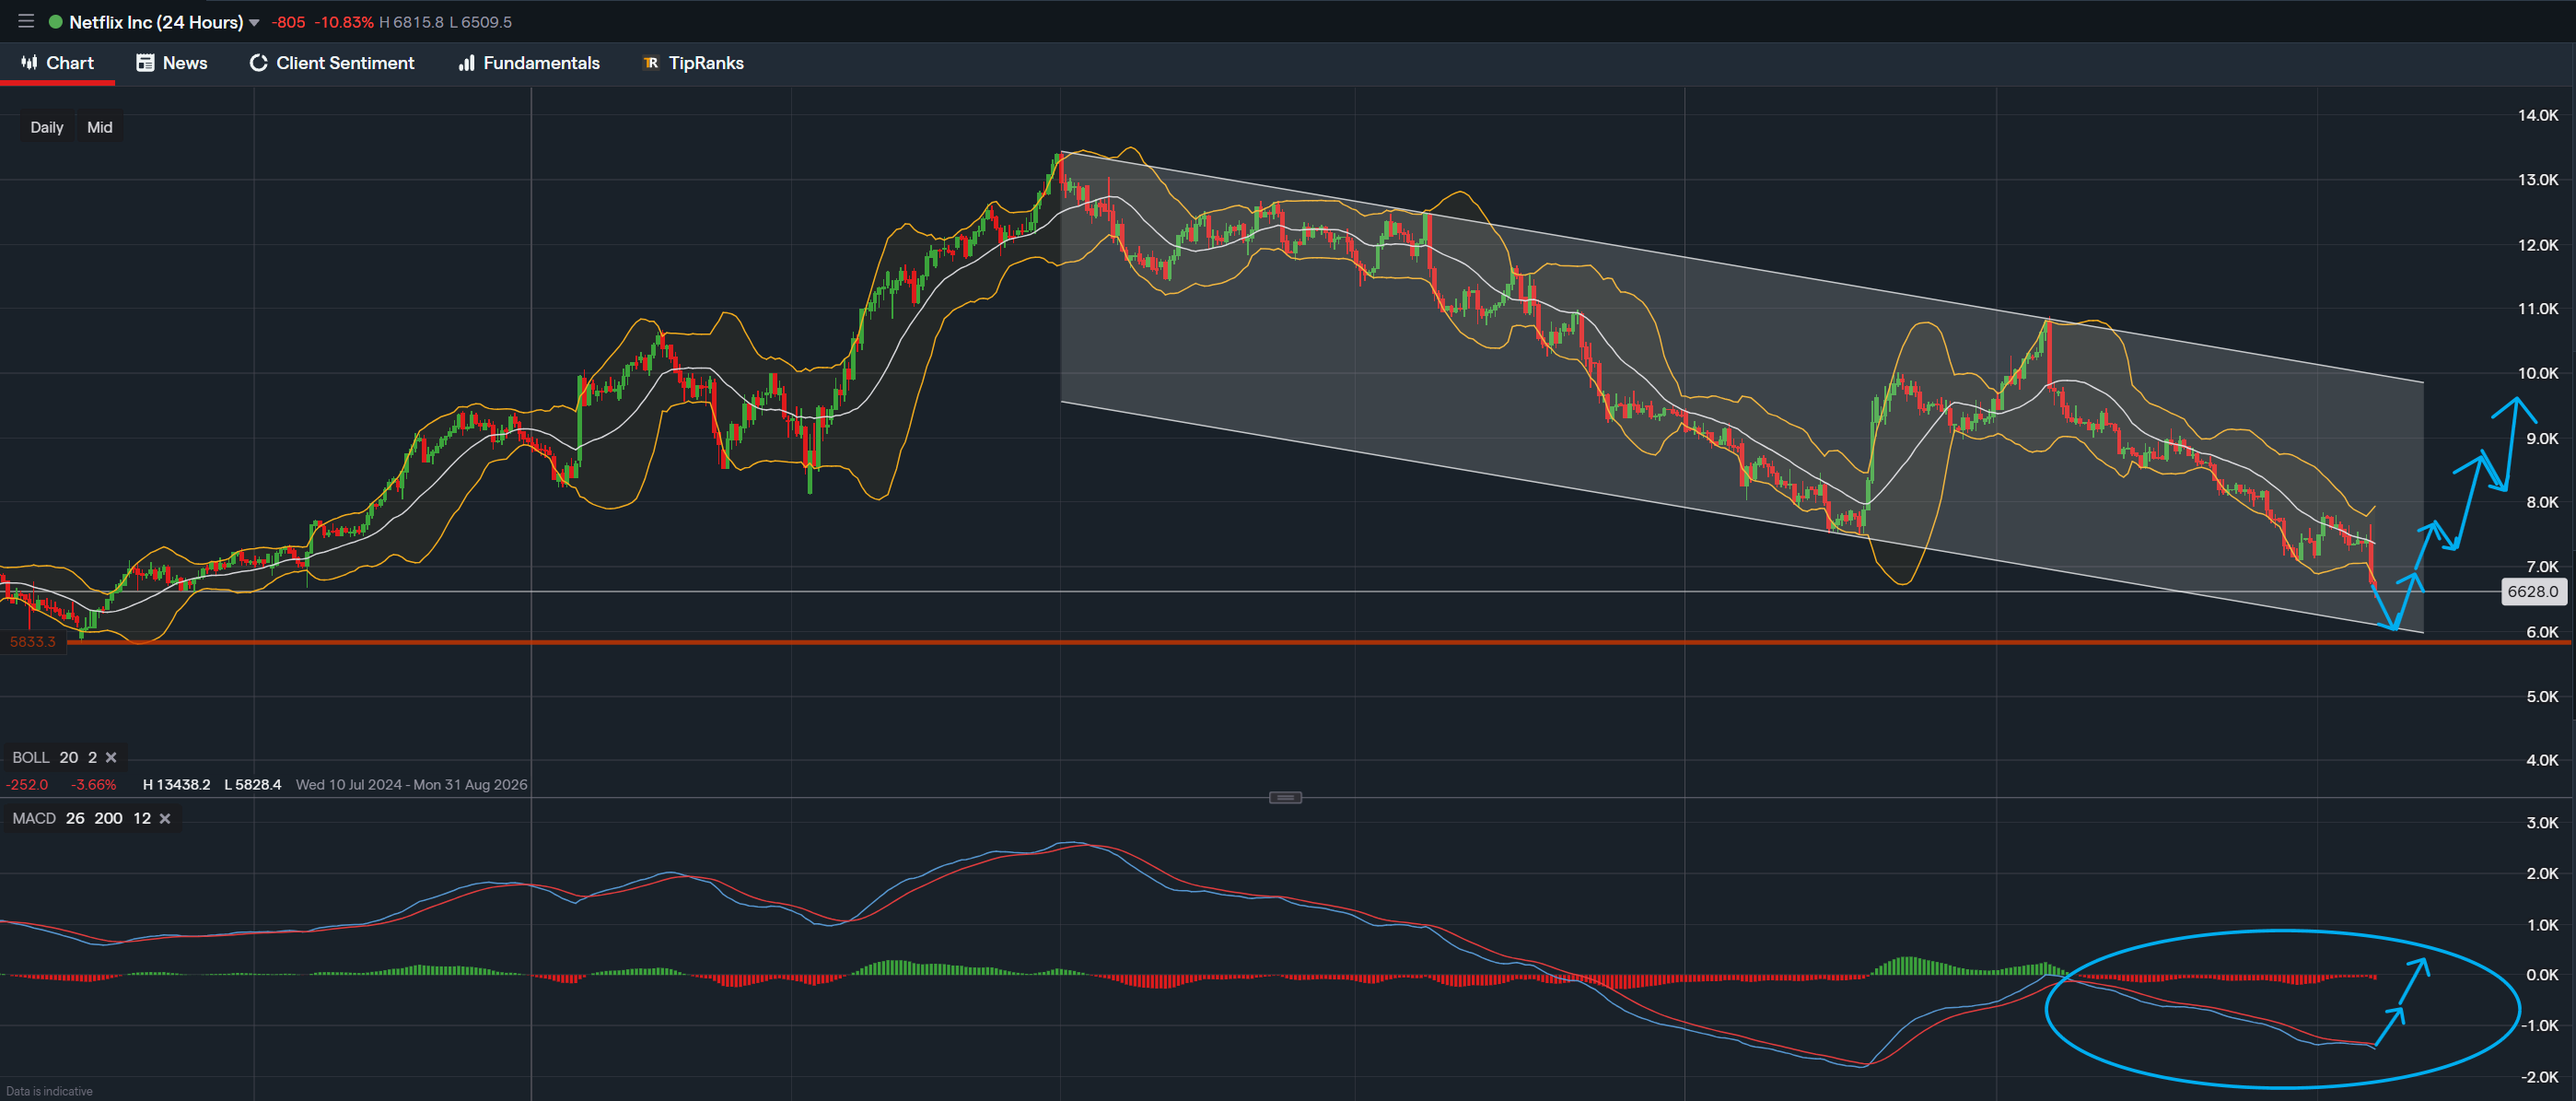
Task: Click the TipRanks logo icon
Action: [651, 63]
